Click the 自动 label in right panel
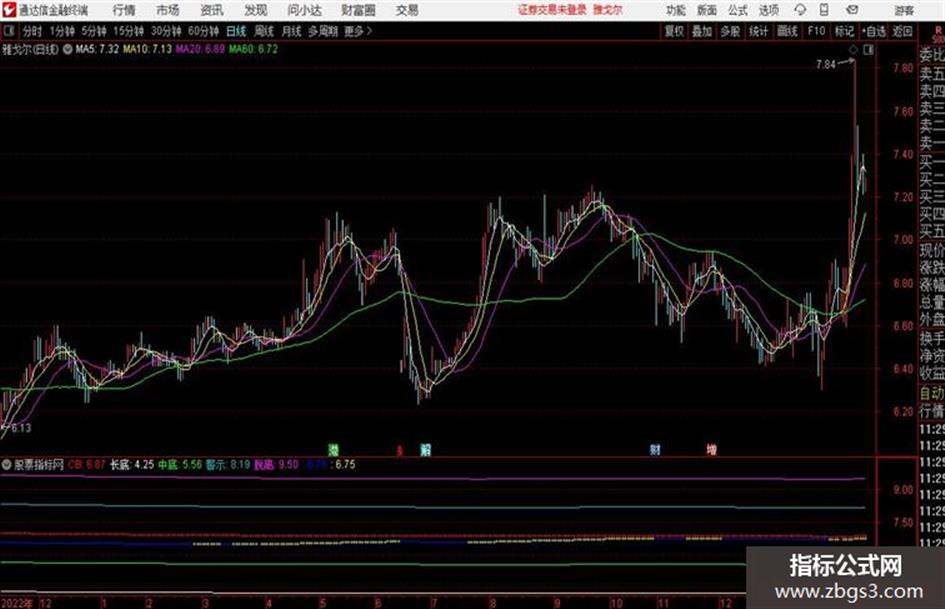945x609 pixels. [x=932, y=394]
